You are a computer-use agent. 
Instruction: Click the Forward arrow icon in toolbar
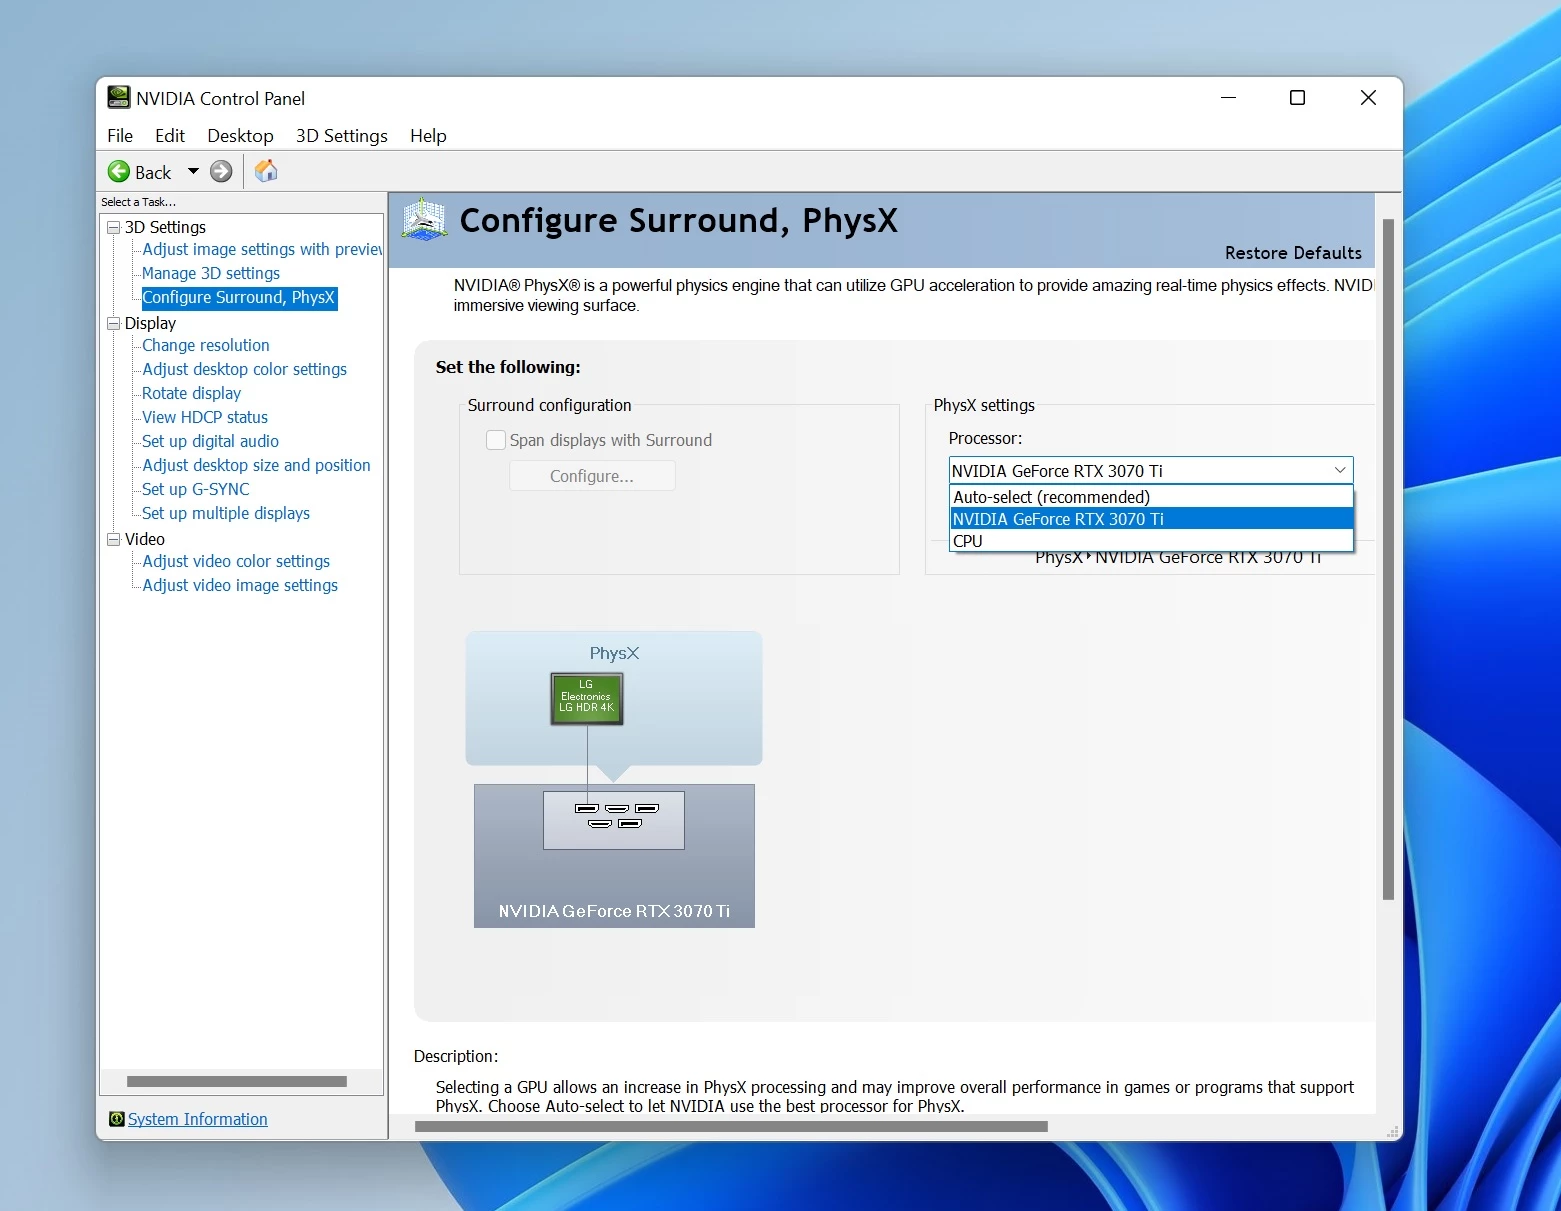pos(221,172)
